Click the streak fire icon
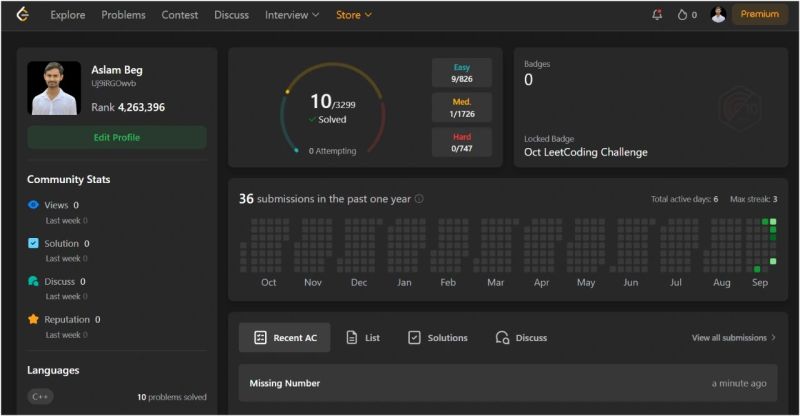This screenshot has width=800, height=416. pos(682,15)
